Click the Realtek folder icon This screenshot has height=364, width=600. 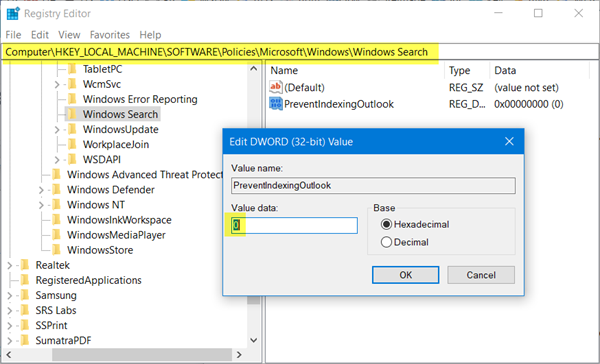(25, 265)
